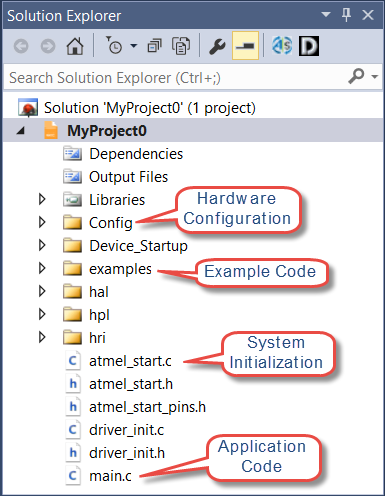Screen dimensions: 385x496
Task: Select the Dependencies item
Action: (136, 154)
